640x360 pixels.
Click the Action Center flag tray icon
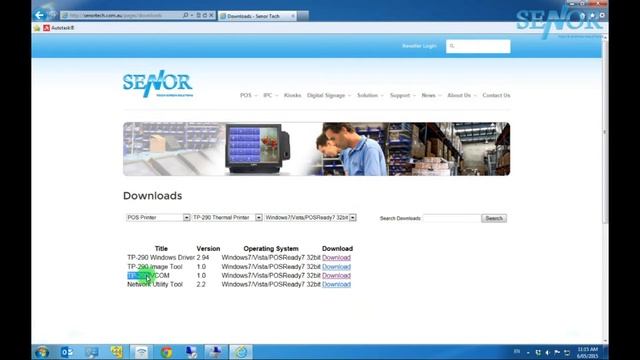pos(557,352)
